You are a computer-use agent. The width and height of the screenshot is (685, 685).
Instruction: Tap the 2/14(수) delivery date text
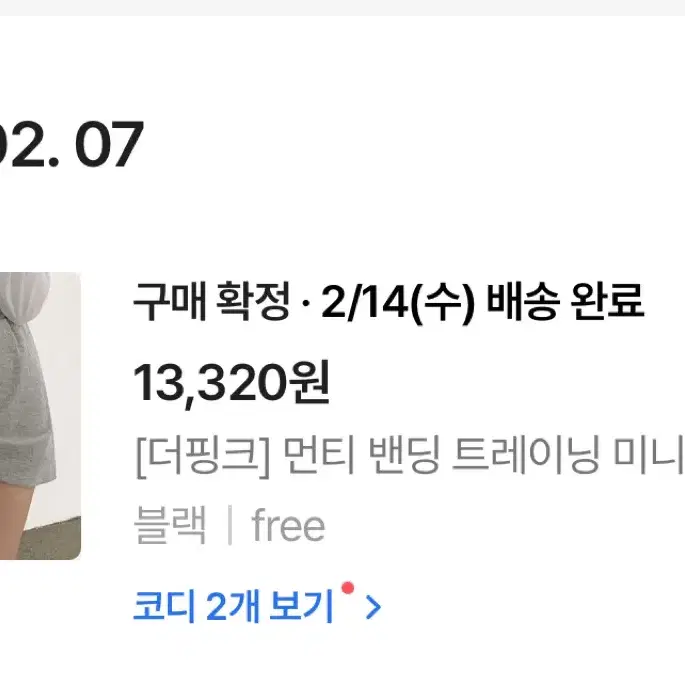pyautogui.click(x=398, y=302)
